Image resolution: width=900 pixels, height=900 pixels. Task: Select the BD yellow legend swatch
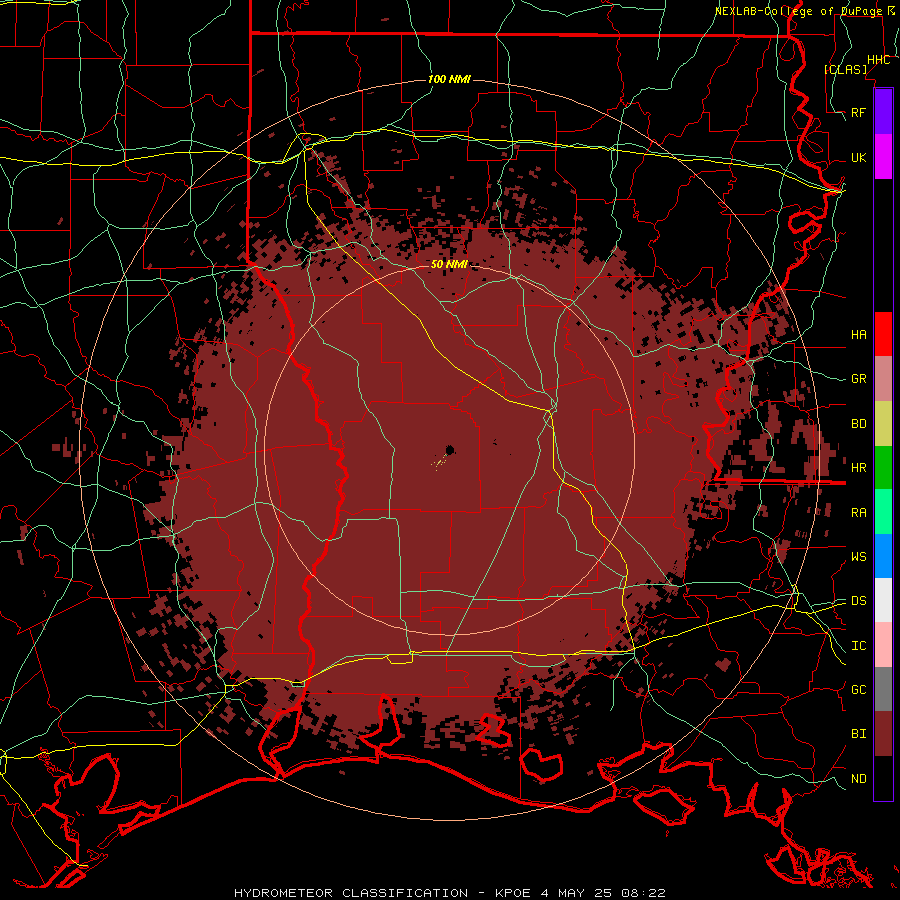pos(883,423)
